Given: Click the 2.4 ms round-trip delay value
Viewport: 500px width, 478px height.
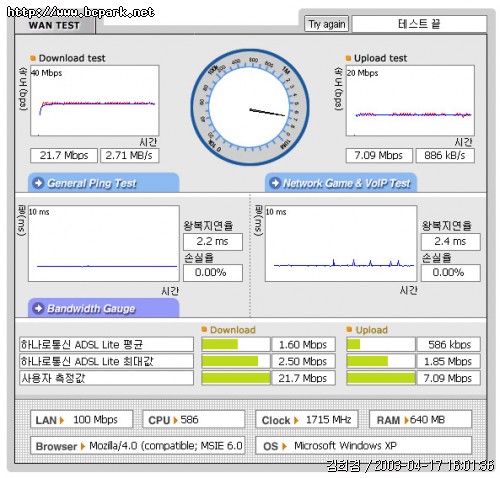Looking at the screenshot, I should pos(450,242).
